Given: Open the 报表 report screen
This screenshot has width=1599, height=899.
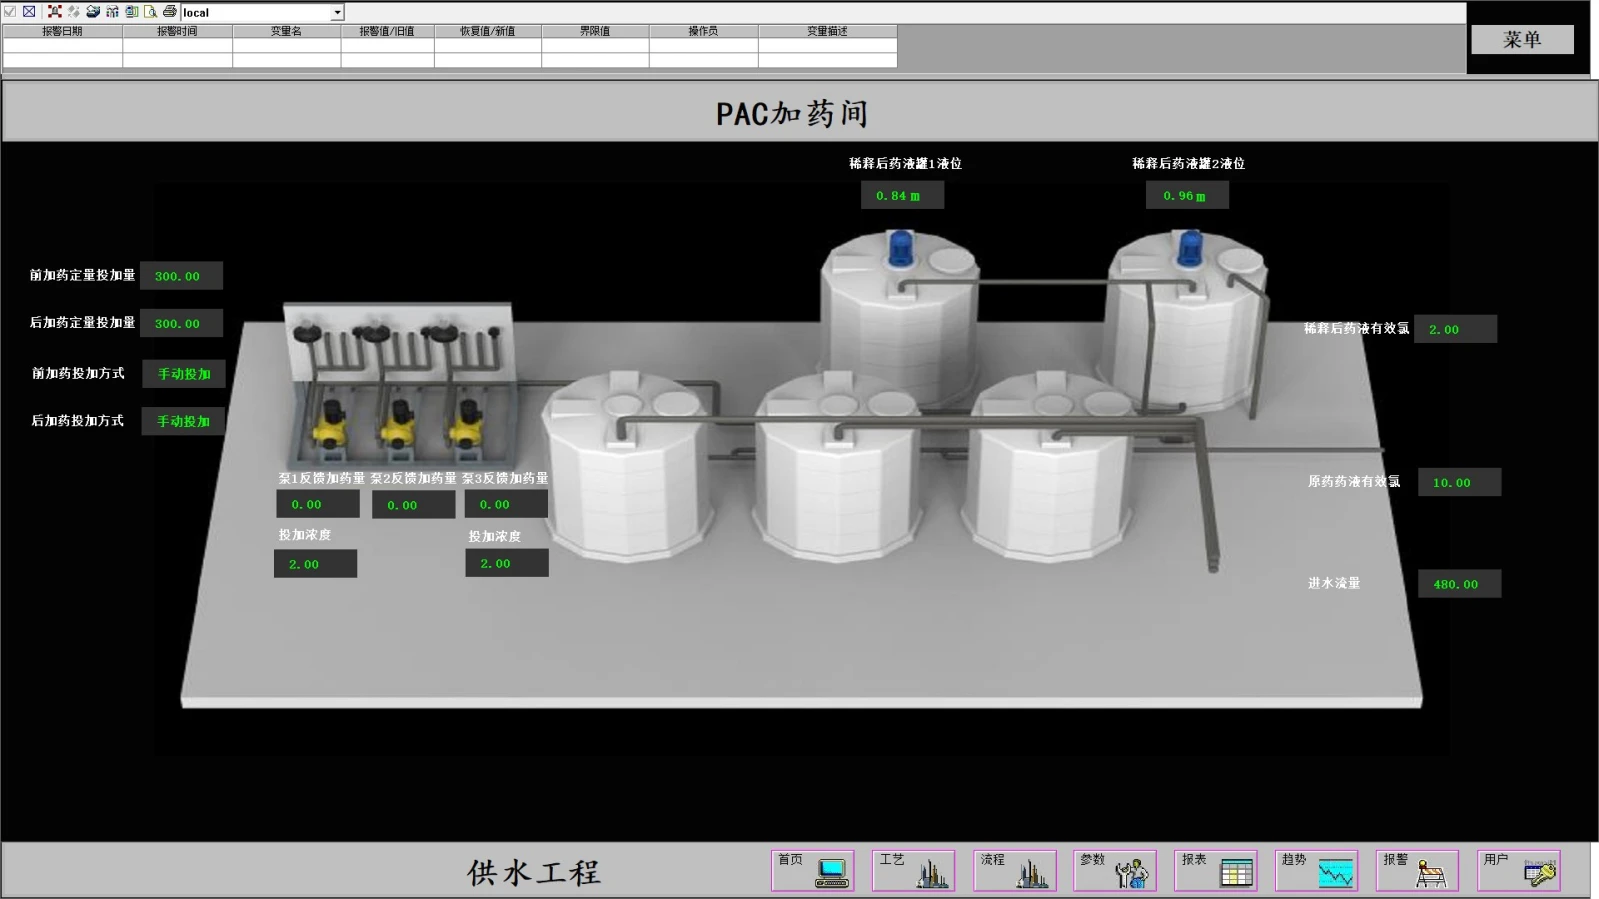Looking at the screenshot, I should click(1216, 870).
